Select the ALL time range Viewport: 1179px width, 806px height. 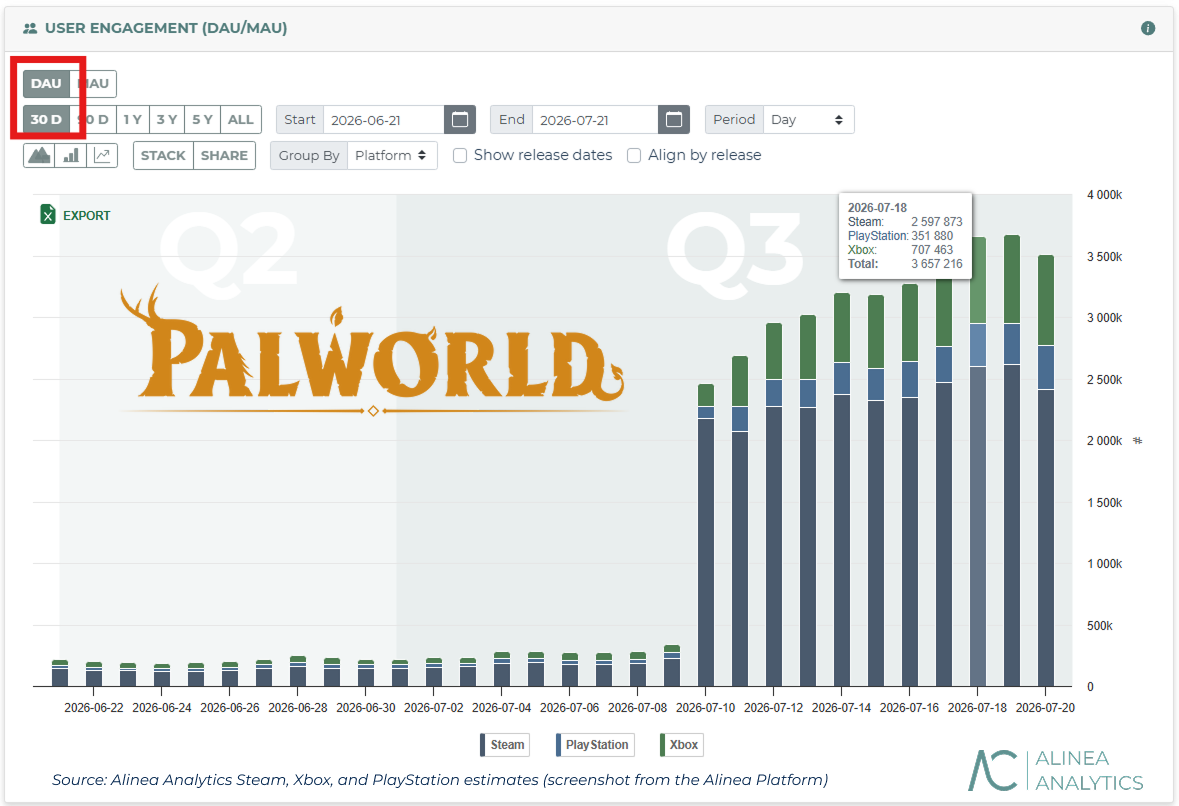(241, 120)
